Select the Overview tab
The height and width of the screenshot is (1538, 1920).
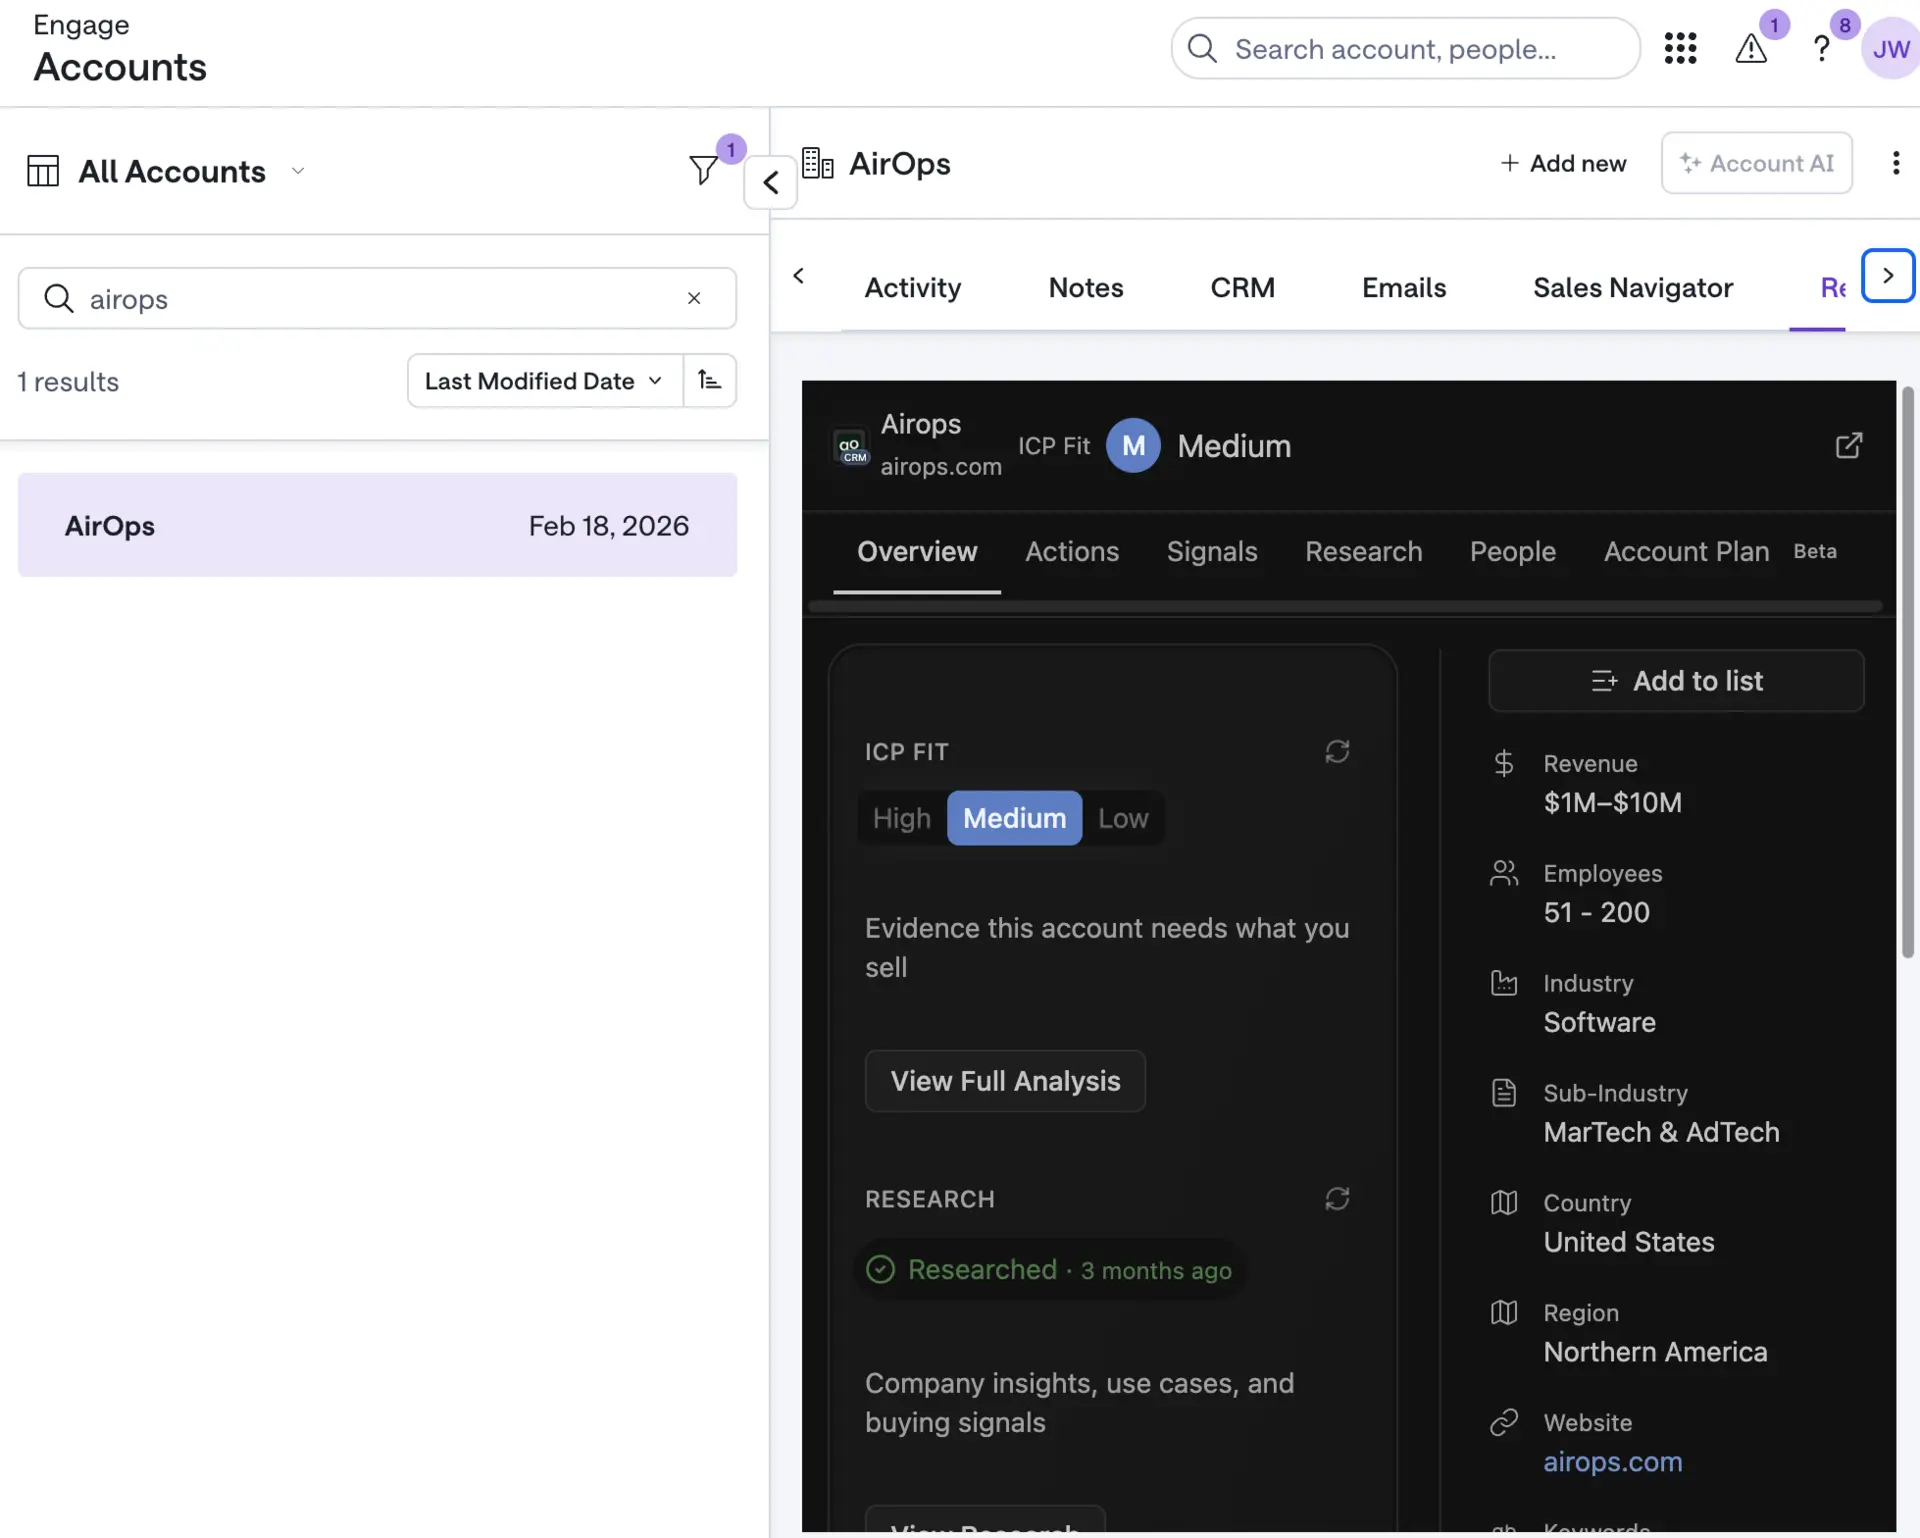coord(917,551)
